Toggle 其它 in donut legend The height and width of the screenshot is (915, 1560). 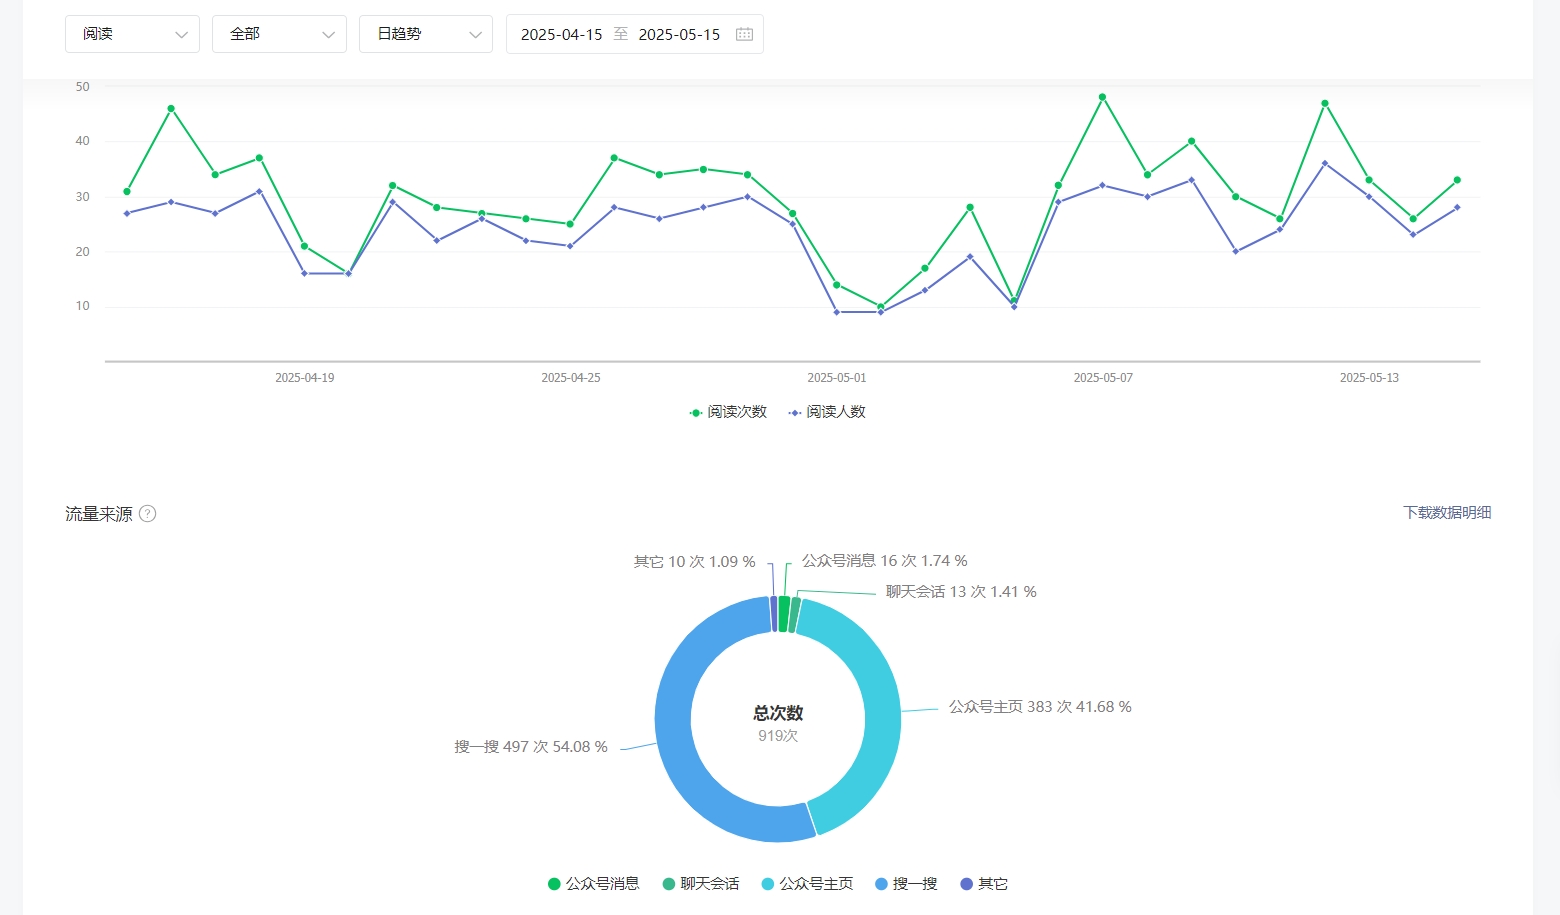[984, 884]
